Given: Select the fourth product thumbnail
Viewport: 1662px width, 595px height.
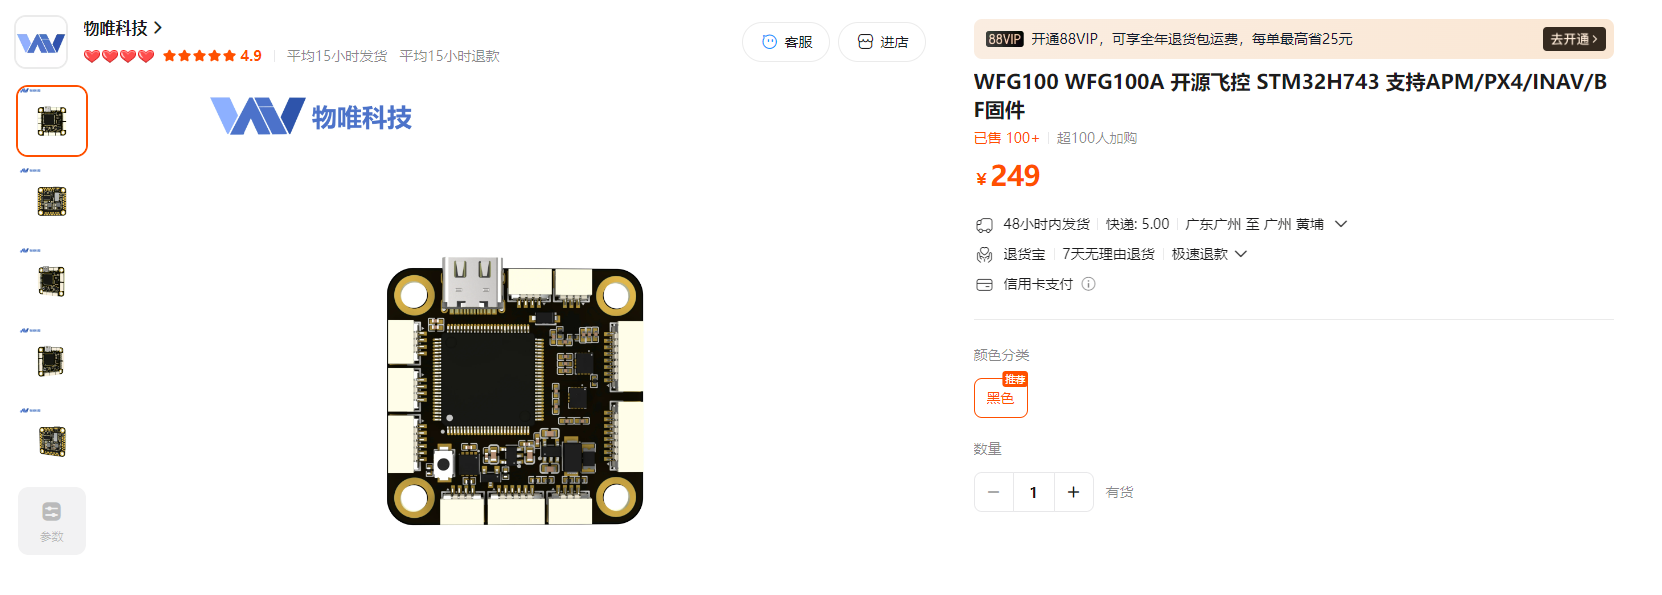Looking at the screenshot, I should click(x=52, y=361).
